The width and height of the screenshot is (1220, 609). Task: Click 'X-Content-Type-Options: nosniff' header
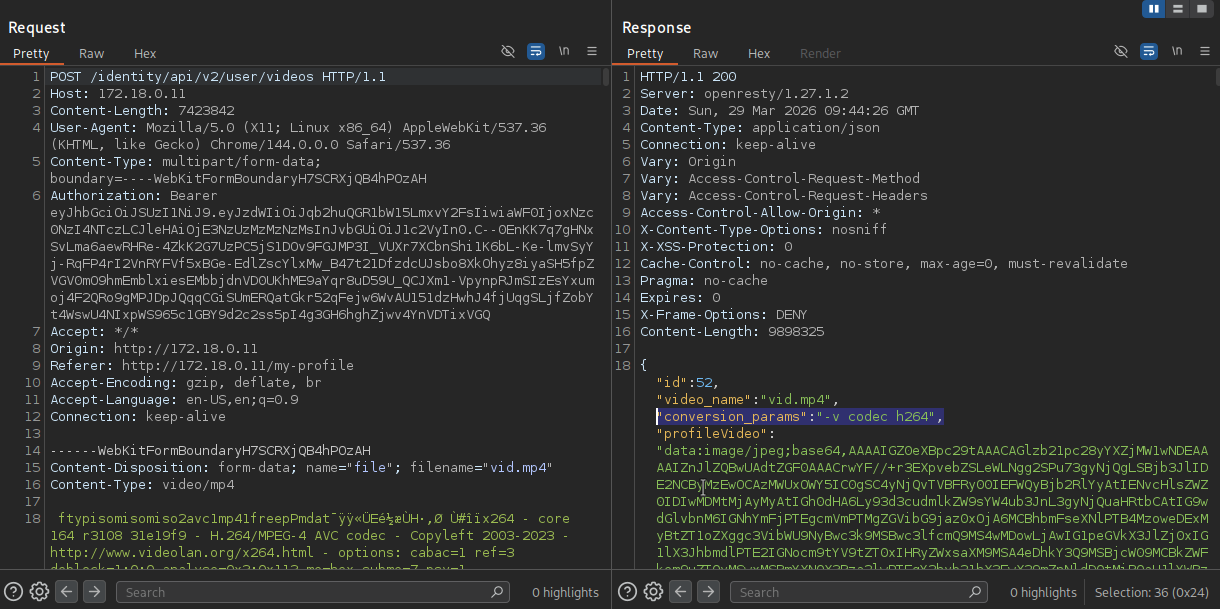point(764,230)
